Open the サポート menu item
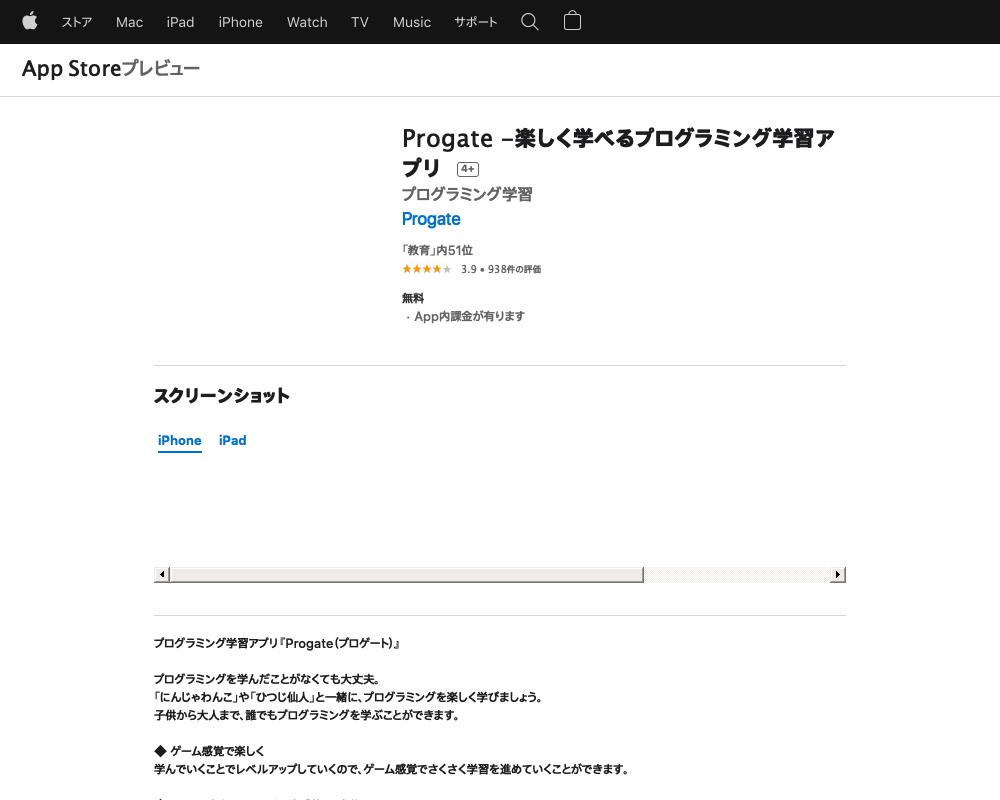The image size is (1000, 800). tap(475, 22)
